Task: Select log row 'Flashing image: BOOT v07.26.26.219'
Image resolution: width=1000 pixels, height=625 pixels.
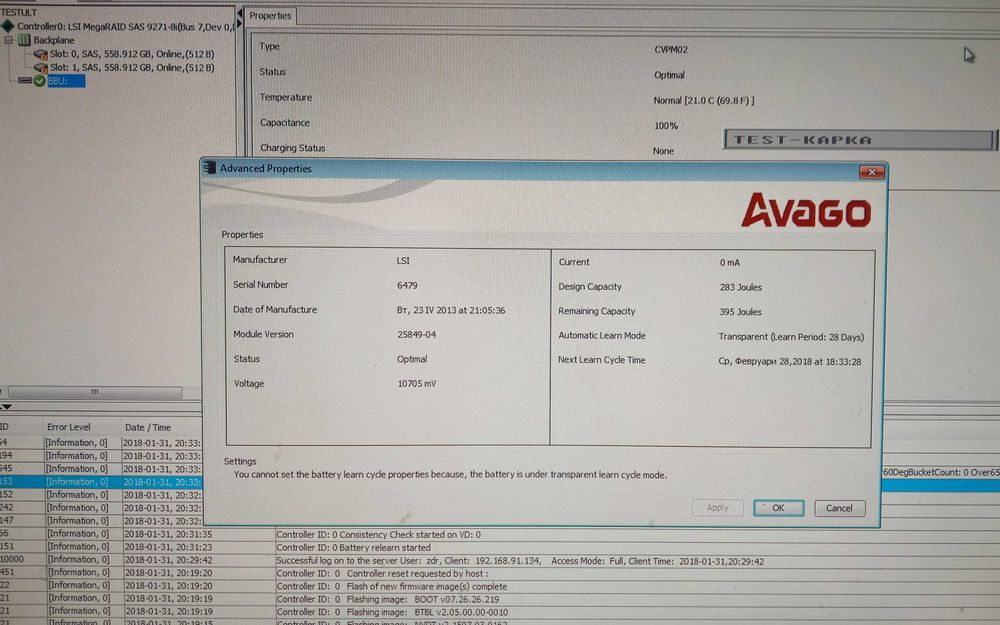Action: click(500, 599)
